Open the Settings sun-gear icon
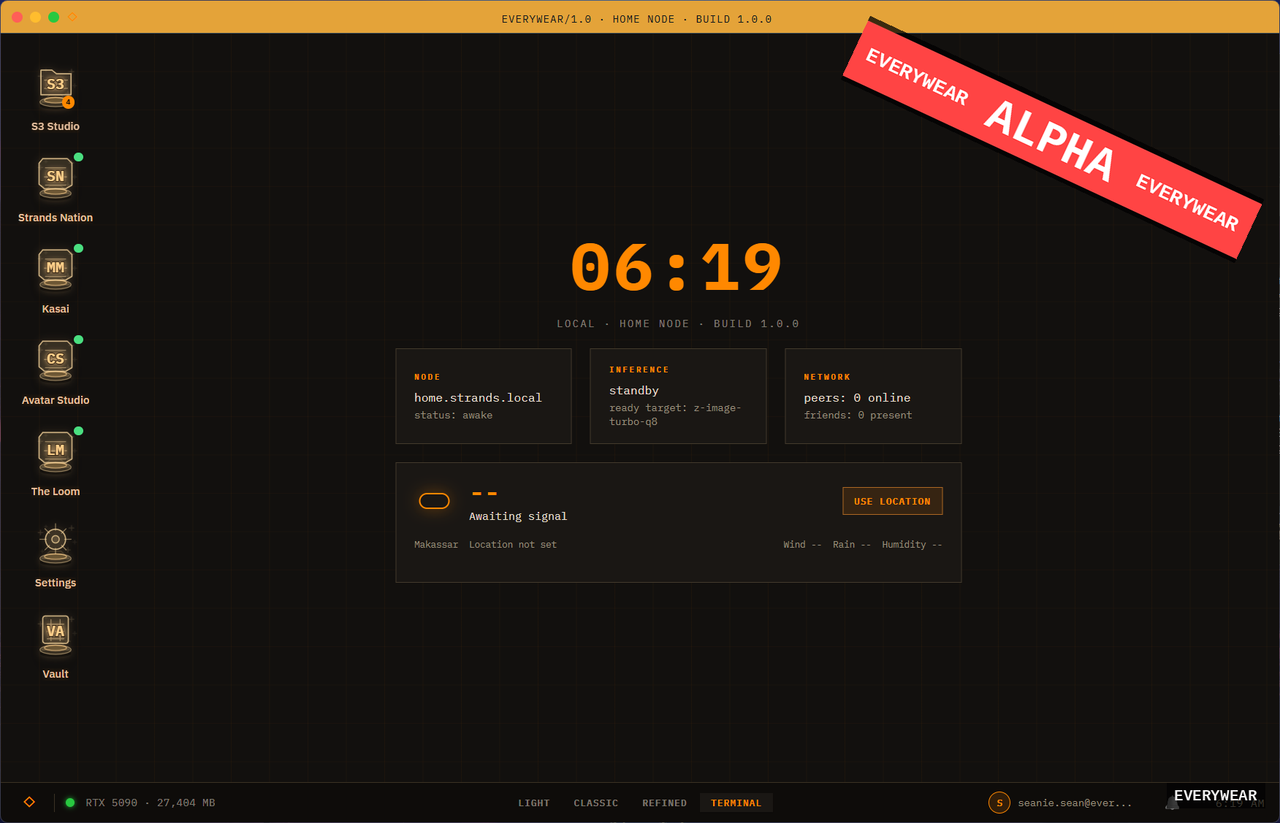The height and width of the screenshot is (823, 1280). (55, 543)
